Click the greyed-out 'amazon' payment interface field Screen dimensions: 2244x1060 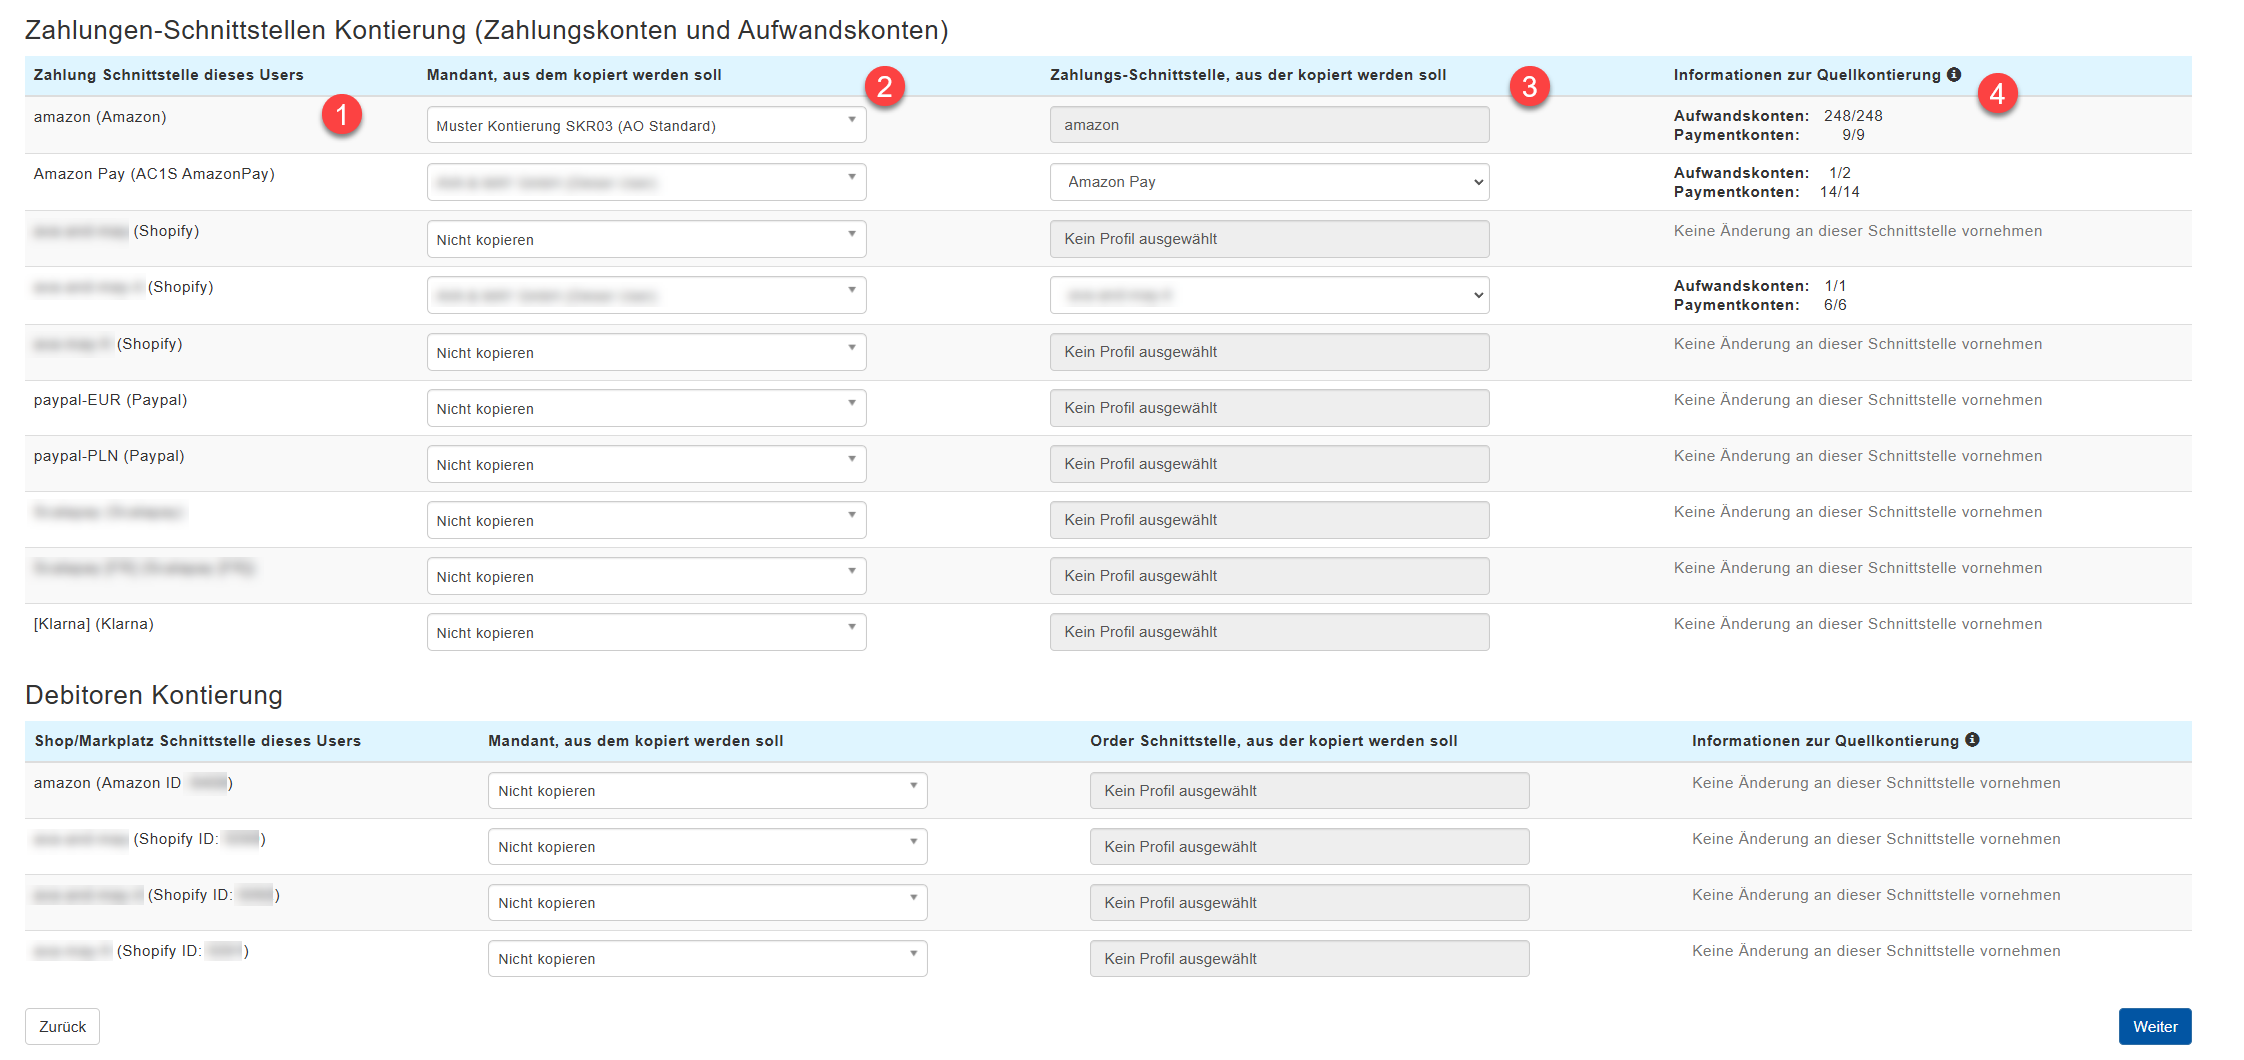[1269, 125]
